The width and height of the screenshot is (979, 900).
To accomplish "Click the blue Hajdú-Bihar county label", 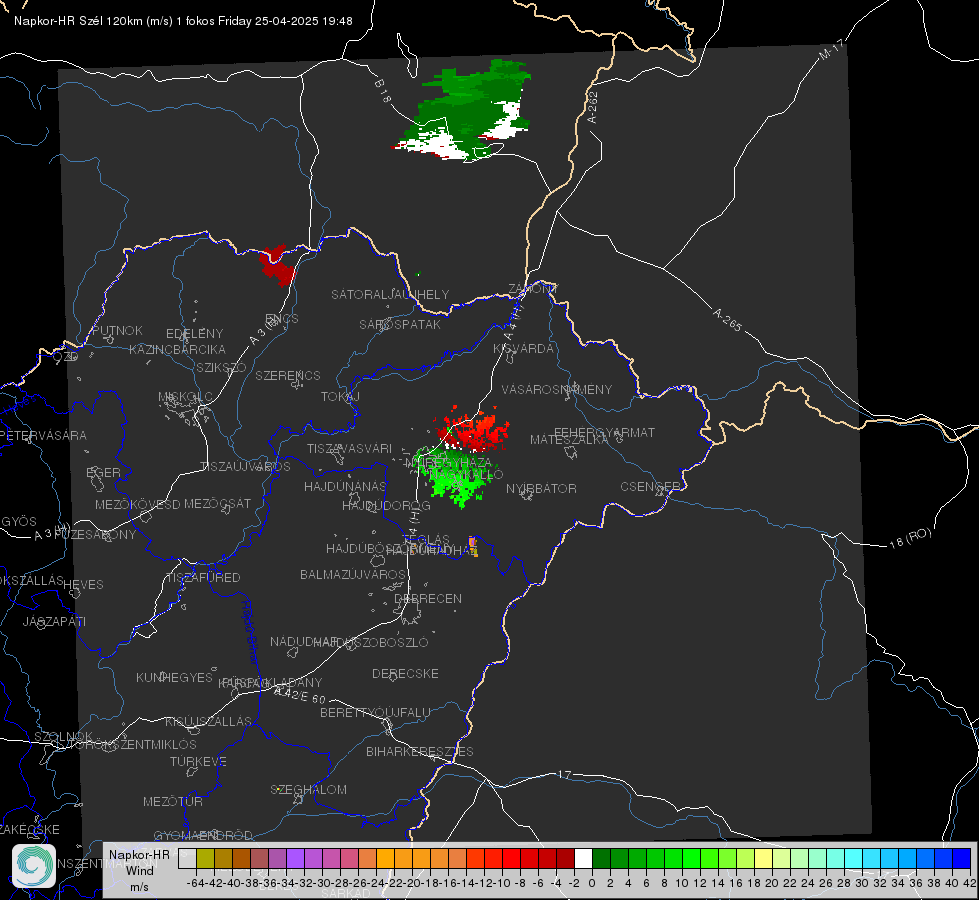I will click(x=250, y=632).
